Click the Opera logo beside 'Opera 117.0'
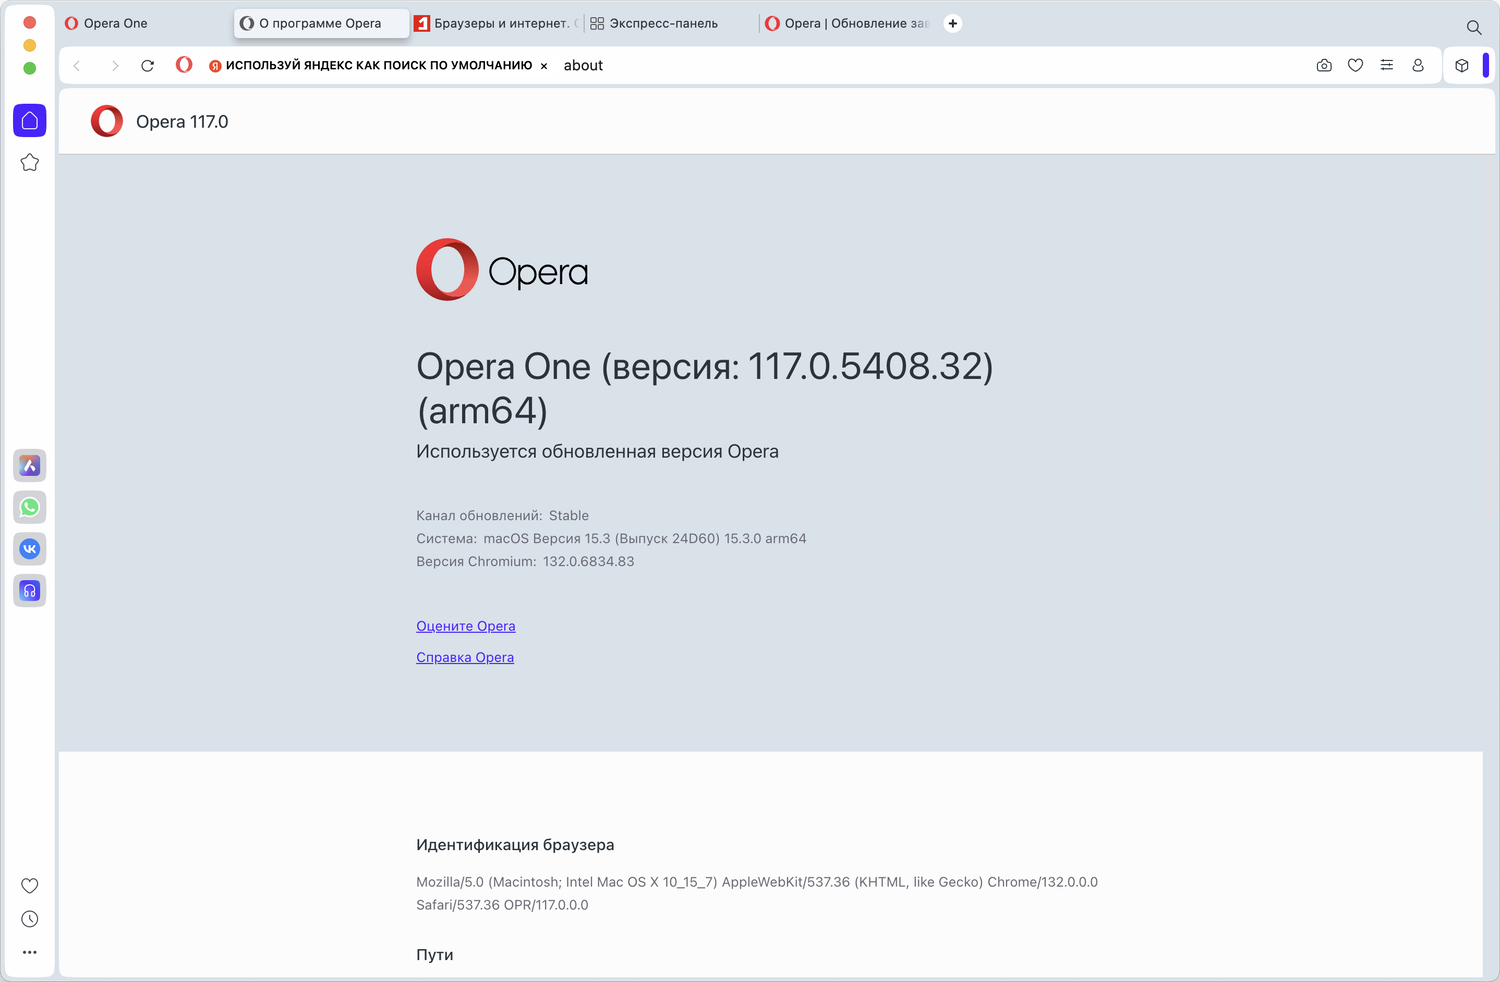This screenshot has height=982, width=1500. point(107,121)
